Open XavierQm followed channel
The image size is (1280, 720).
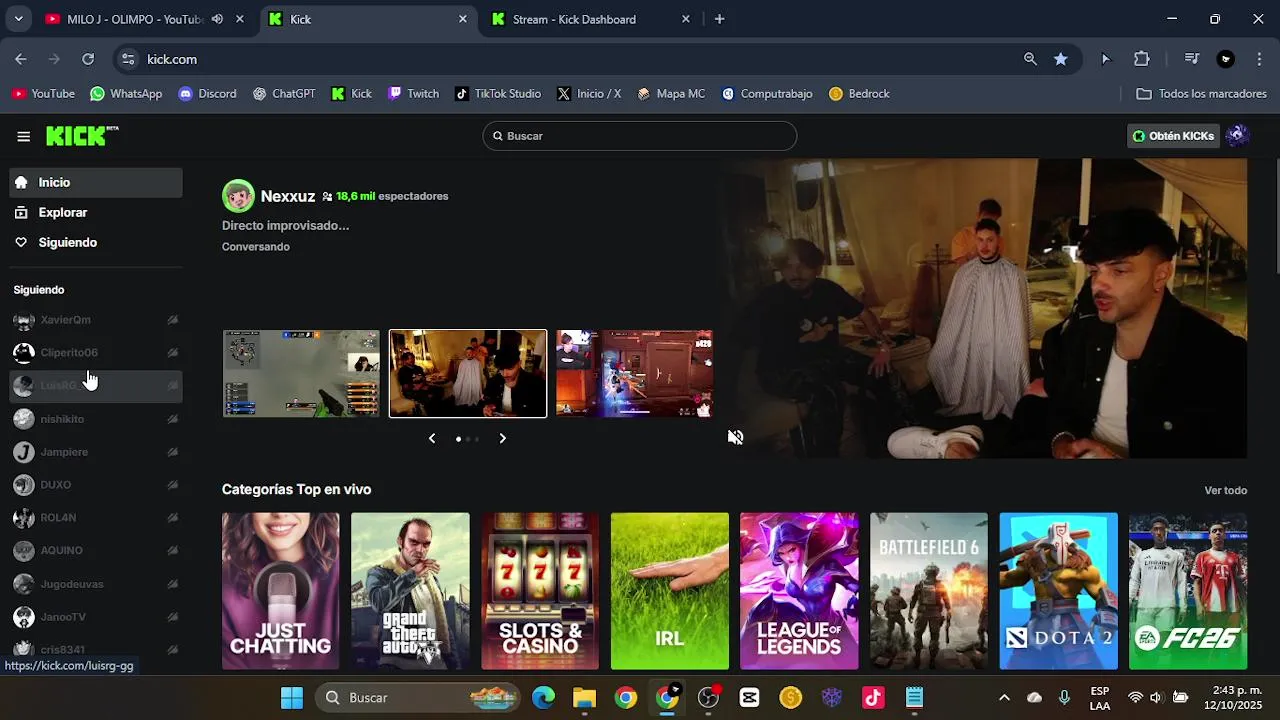[96, 320]
